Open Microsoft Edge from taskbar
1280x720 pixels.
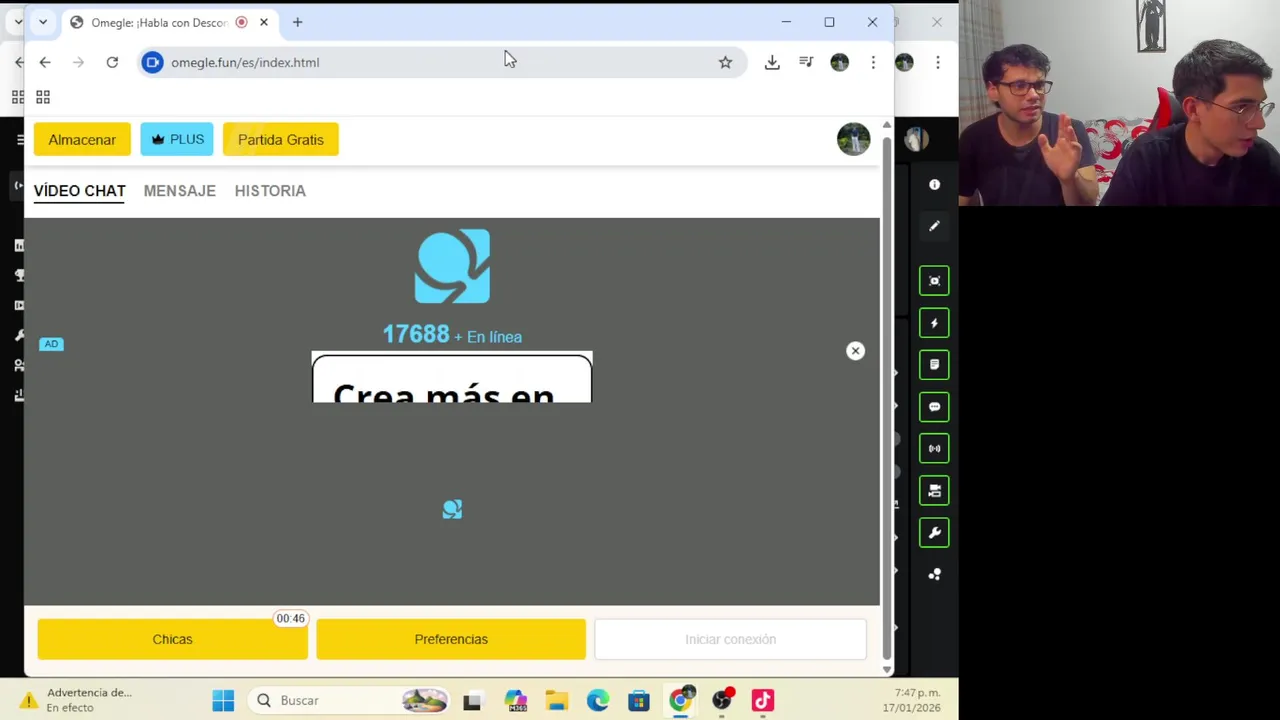click(598, 700)
